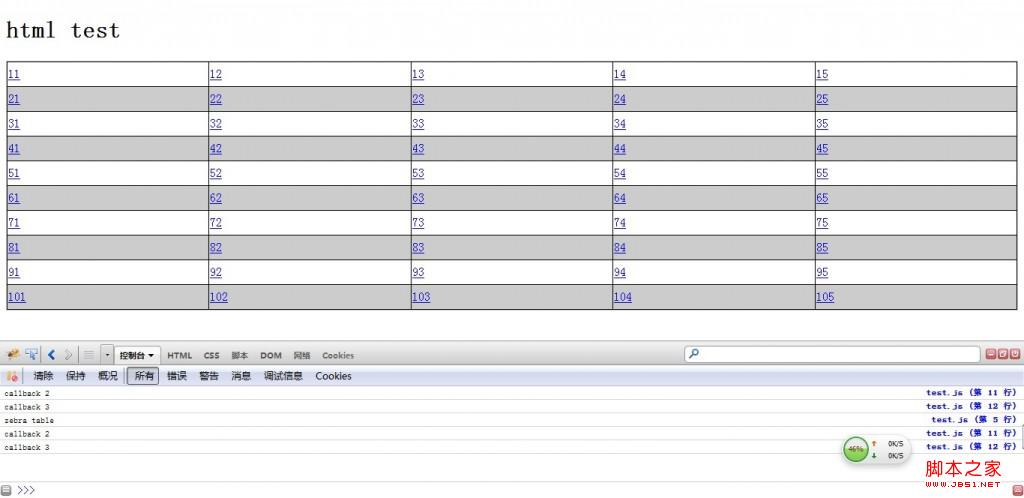The height and width of the screenshot is (498, 1024).
Task: Expand the small arrow dropdown before 控制台
Action: (107, 355)
